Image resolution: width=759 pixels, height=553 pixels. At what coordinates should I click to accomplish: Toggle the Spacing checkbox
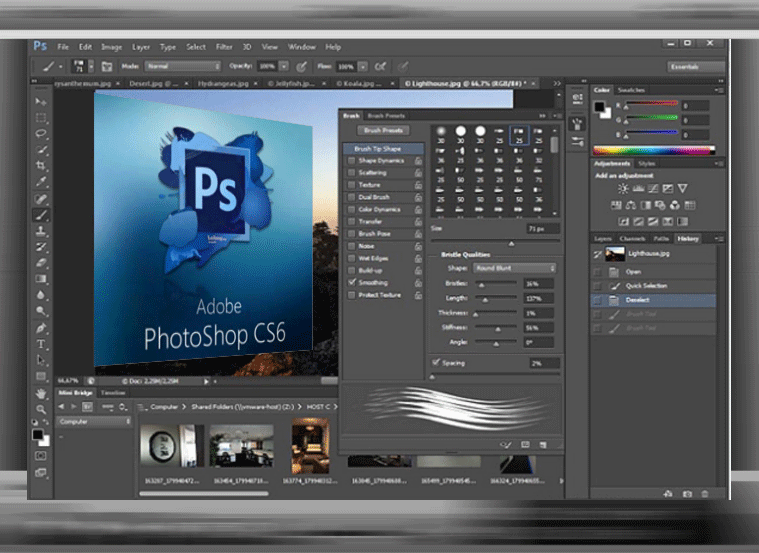click(436, 362)
